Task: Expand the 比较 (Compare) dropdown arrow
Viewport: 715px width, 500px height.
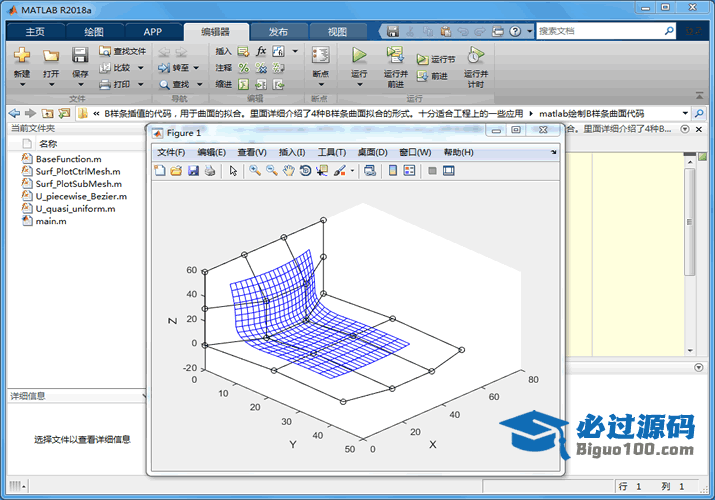Action: tap(140, 68)
